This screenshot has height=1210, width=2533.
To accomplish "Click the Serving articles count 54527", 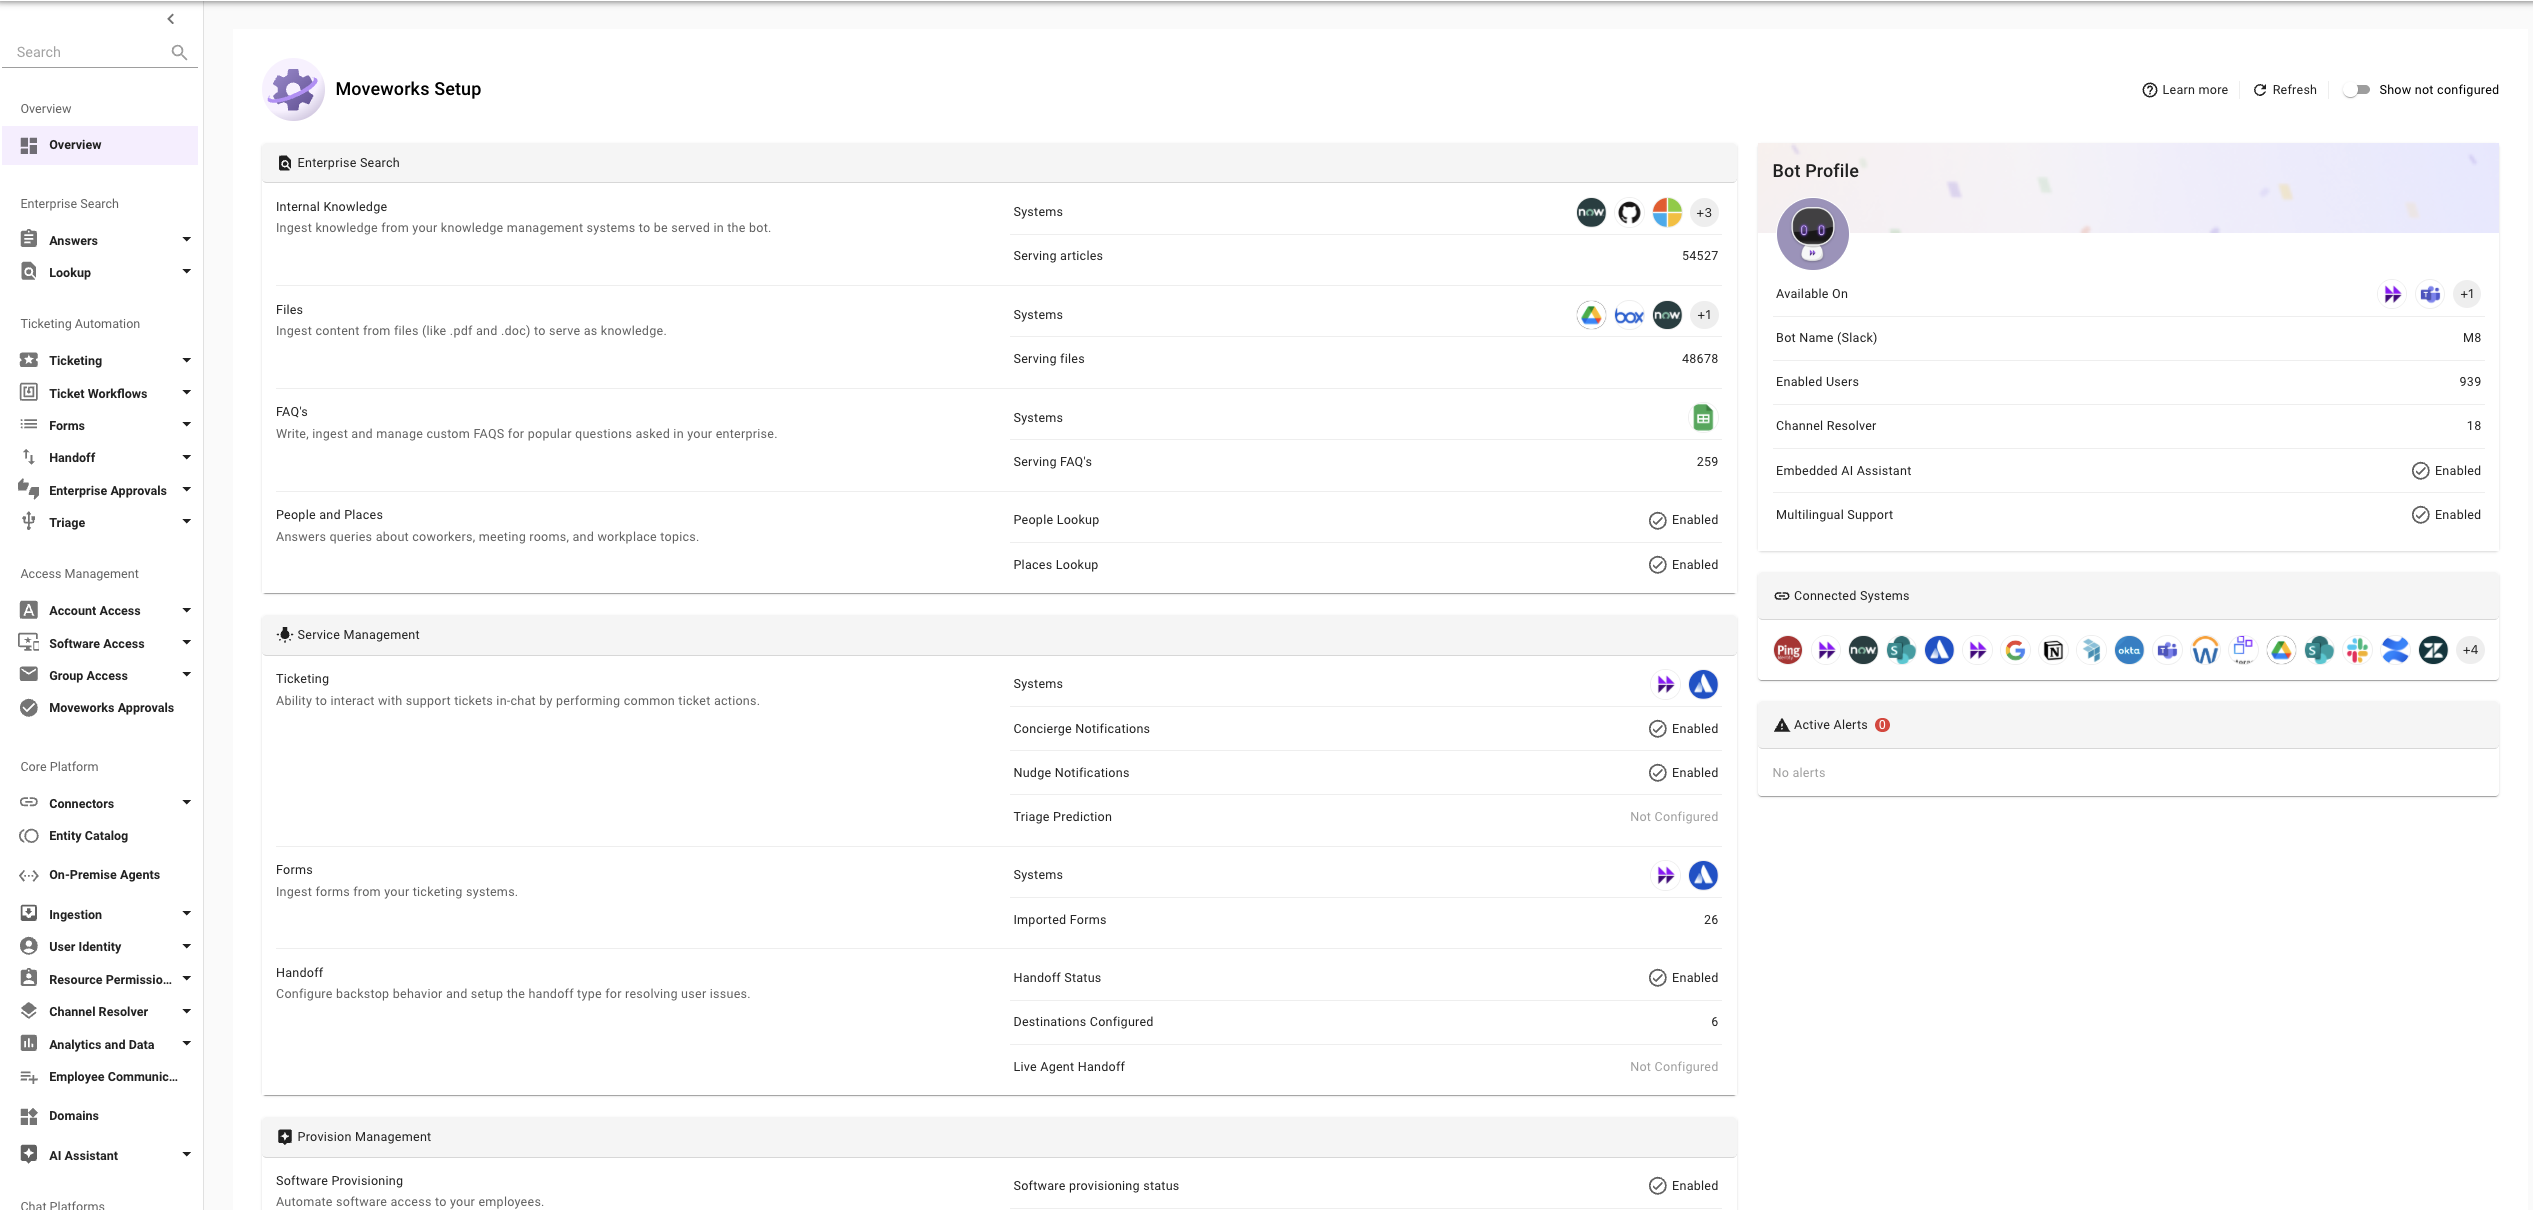I will click(1699, 256).
